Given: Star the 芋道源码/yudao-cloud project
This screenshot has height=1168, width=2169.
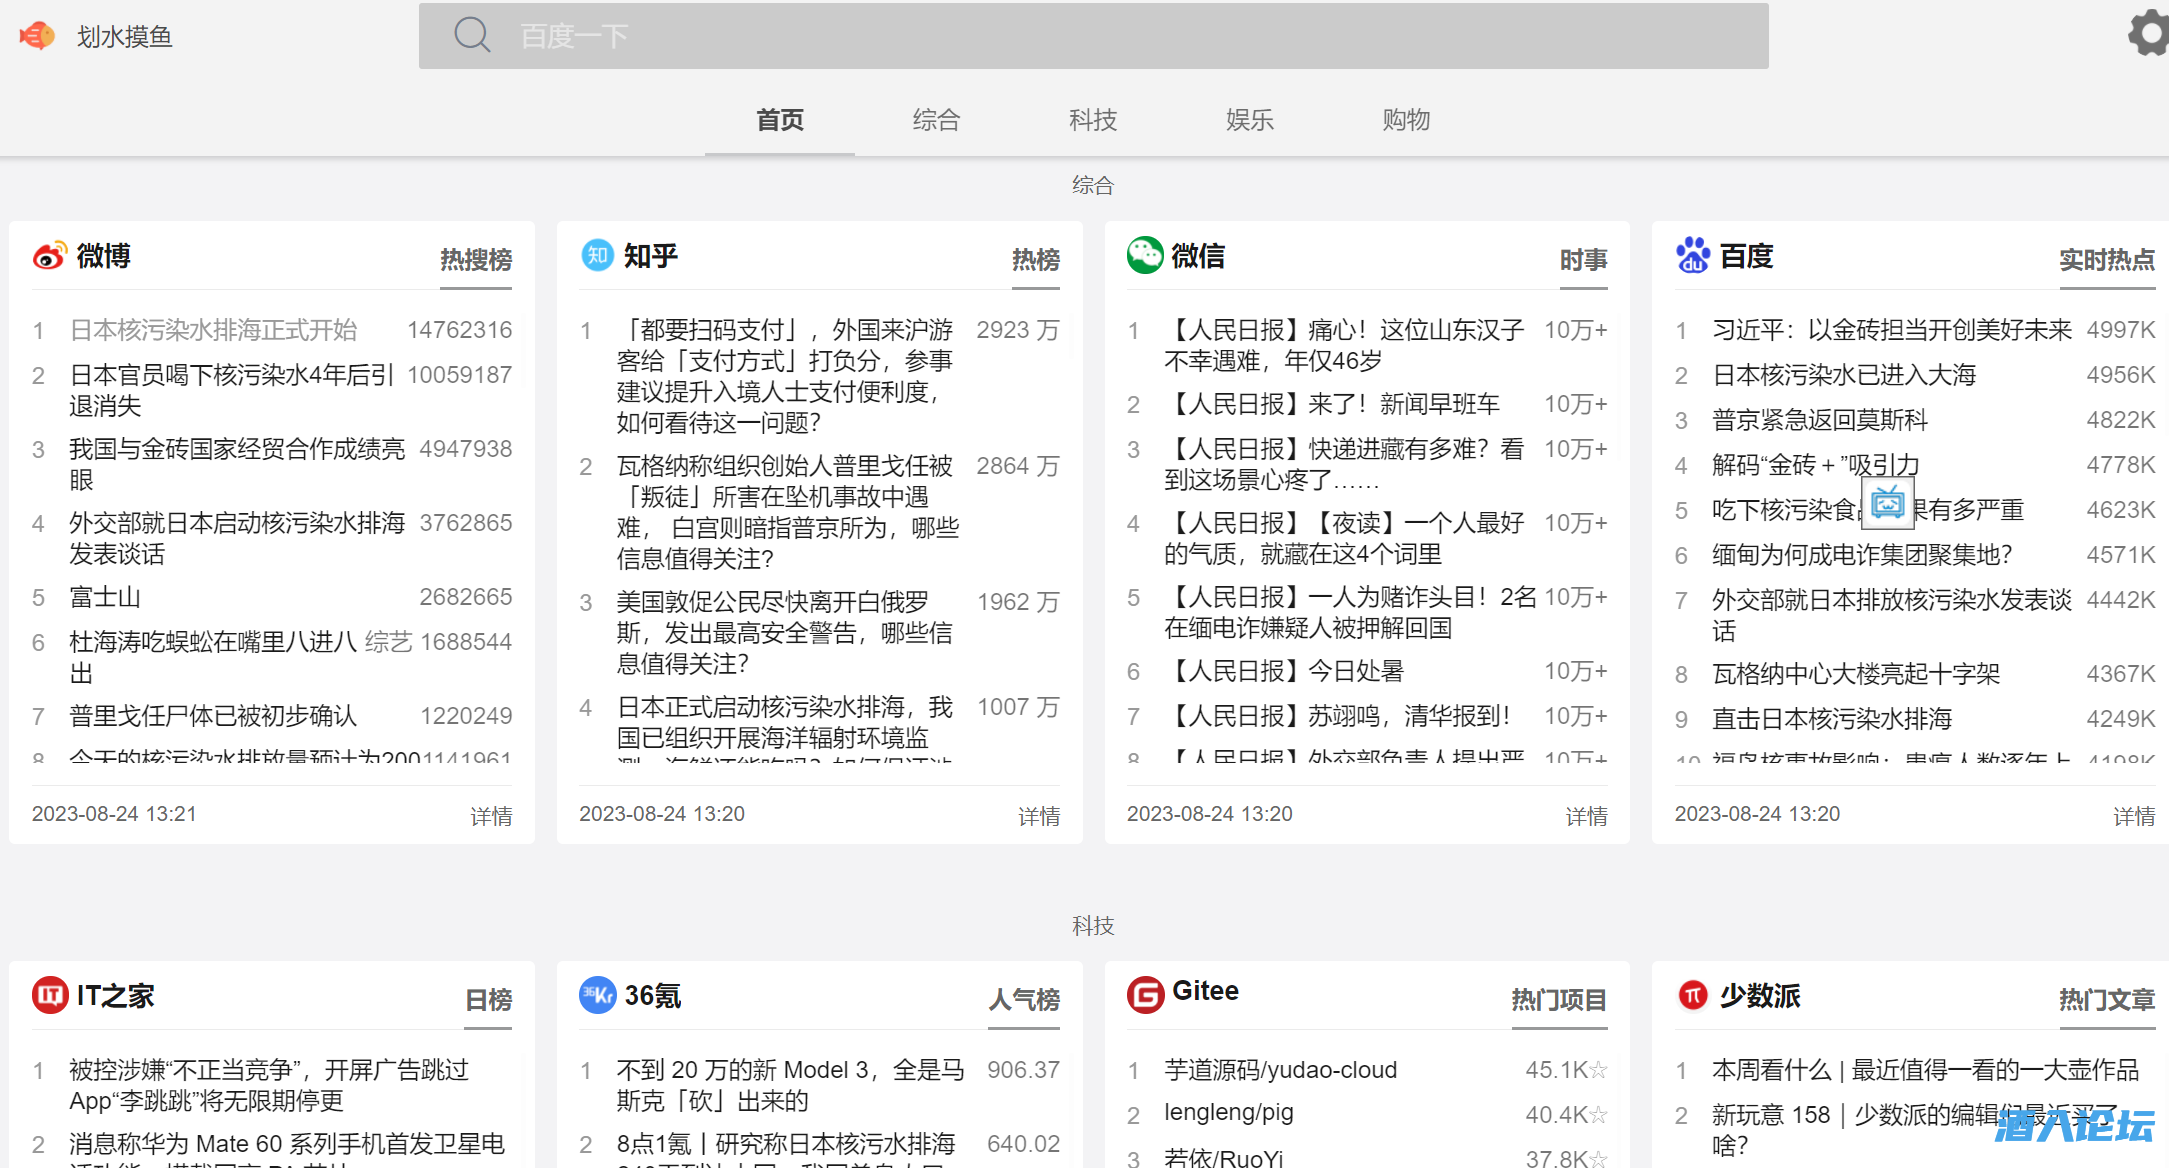Looking at the screenshot, I should coord(1598,1070).
